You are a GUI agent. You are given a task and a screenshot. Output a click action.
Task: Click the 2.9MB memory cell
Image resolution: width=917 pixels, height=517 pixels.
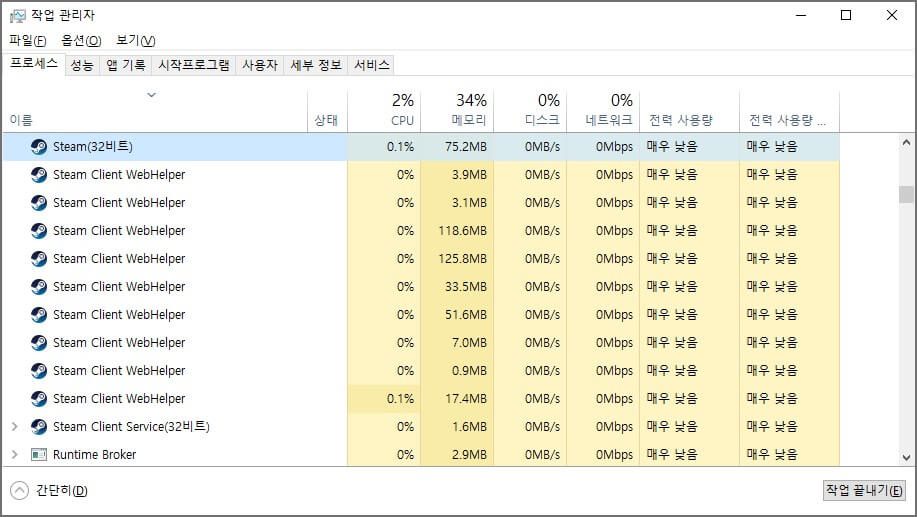pos(457,454)
